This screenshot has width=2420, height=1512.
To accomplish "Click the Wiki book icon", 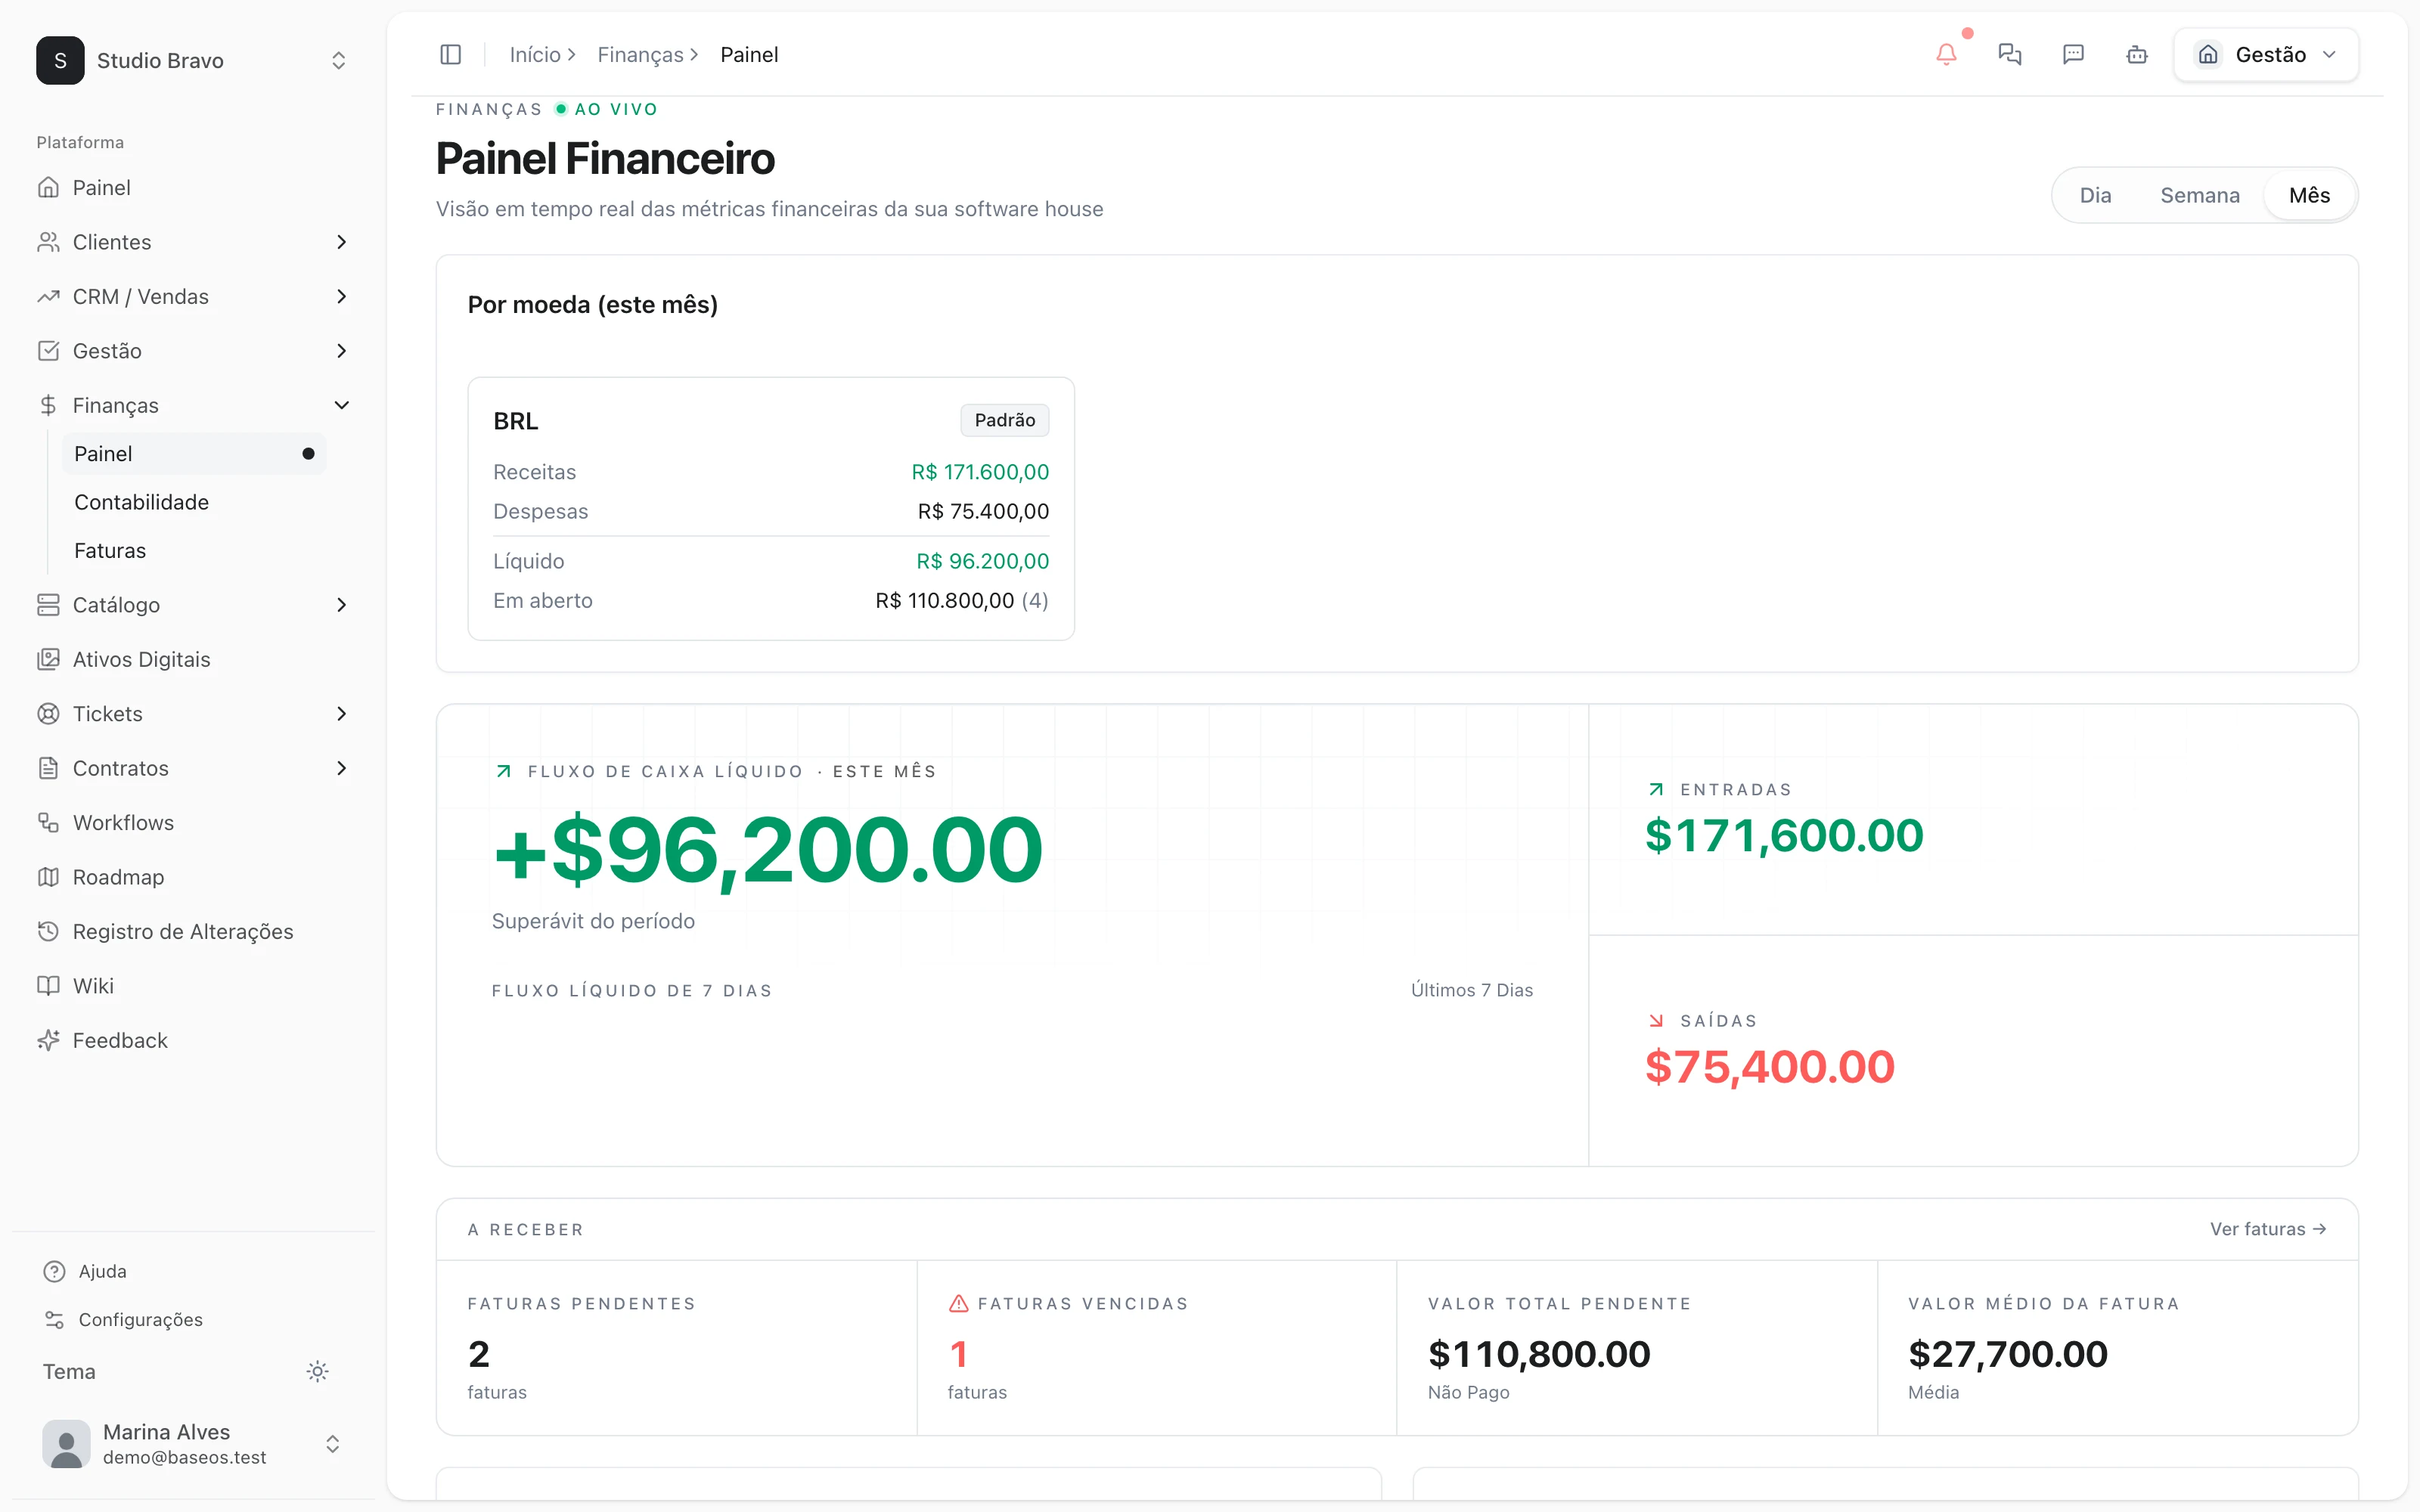I will point(48,986).
